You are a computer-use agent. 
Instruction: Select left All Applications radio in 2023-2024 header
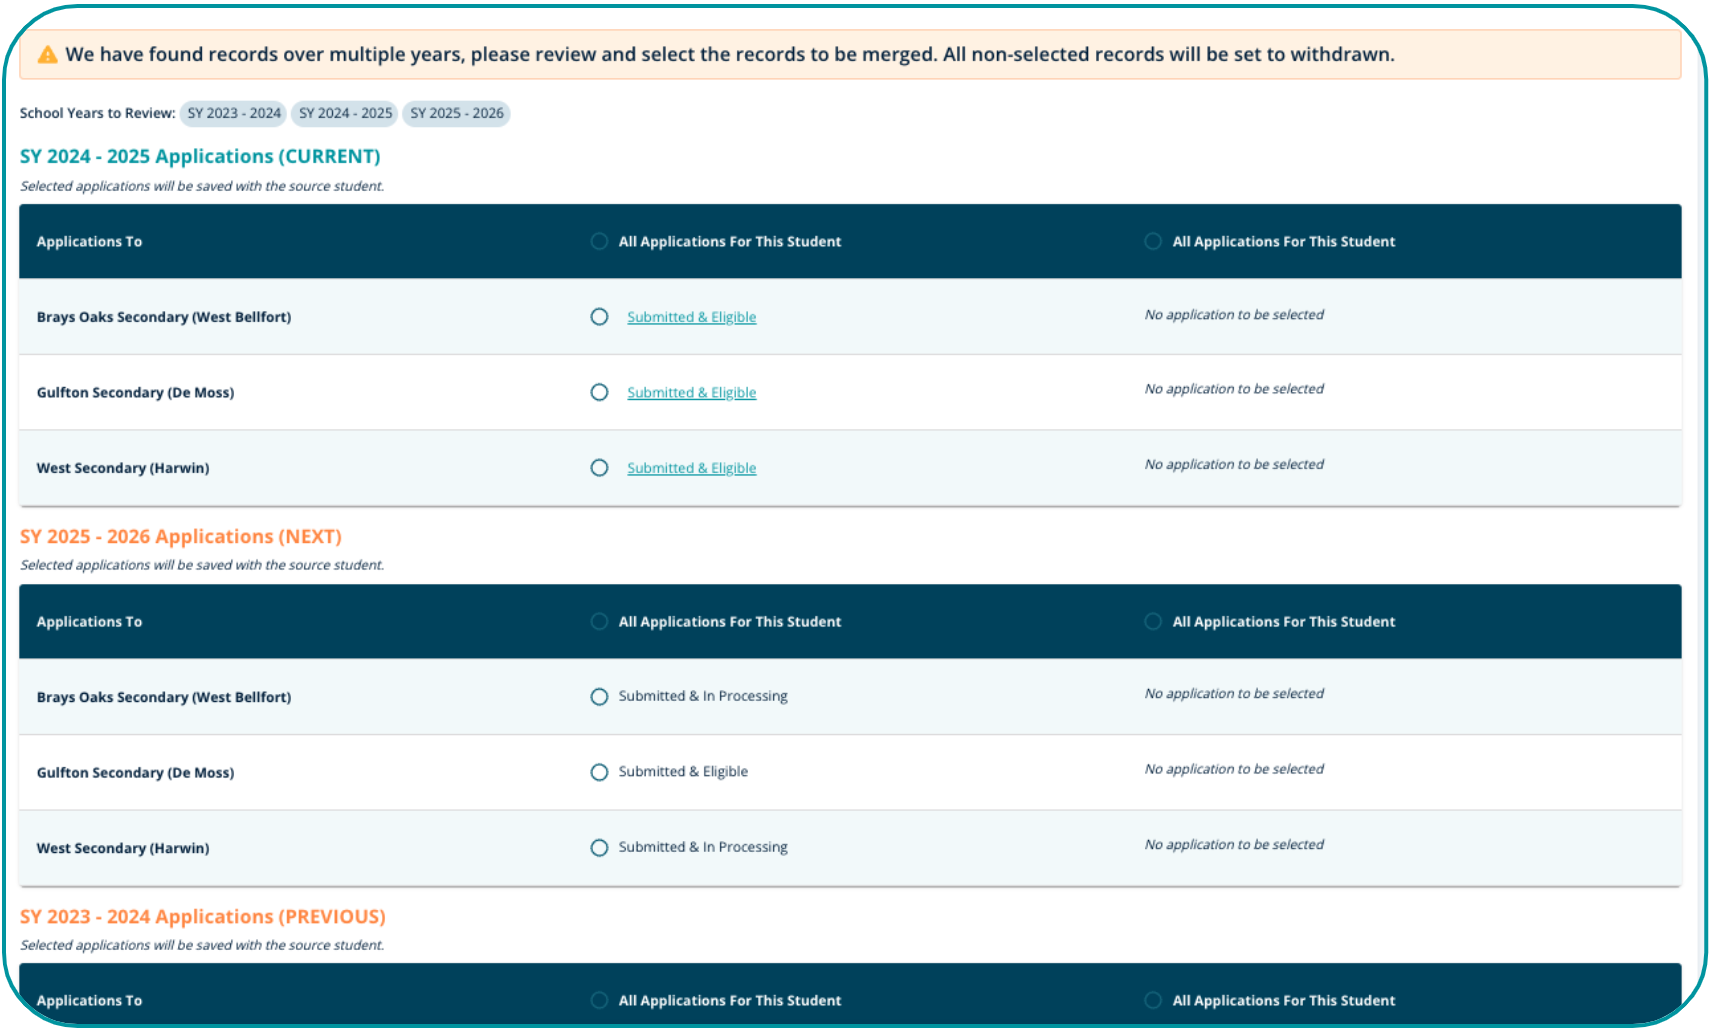pos(599,1000)
